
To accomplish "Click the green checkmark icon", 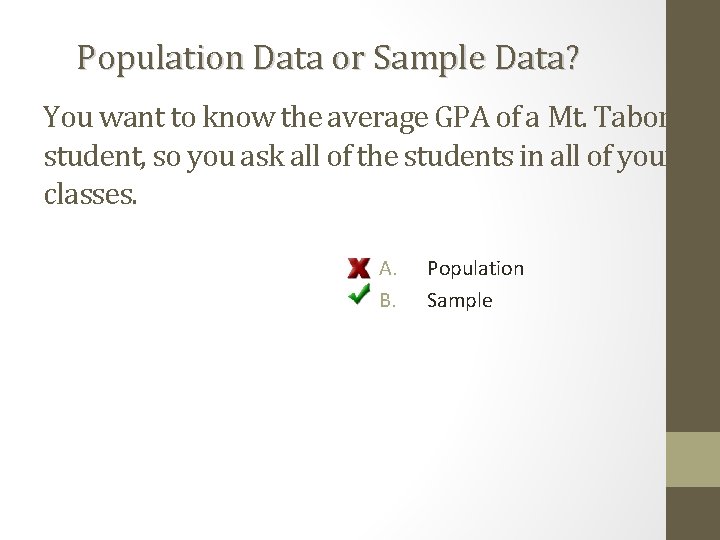I will [x=359, y=297].
